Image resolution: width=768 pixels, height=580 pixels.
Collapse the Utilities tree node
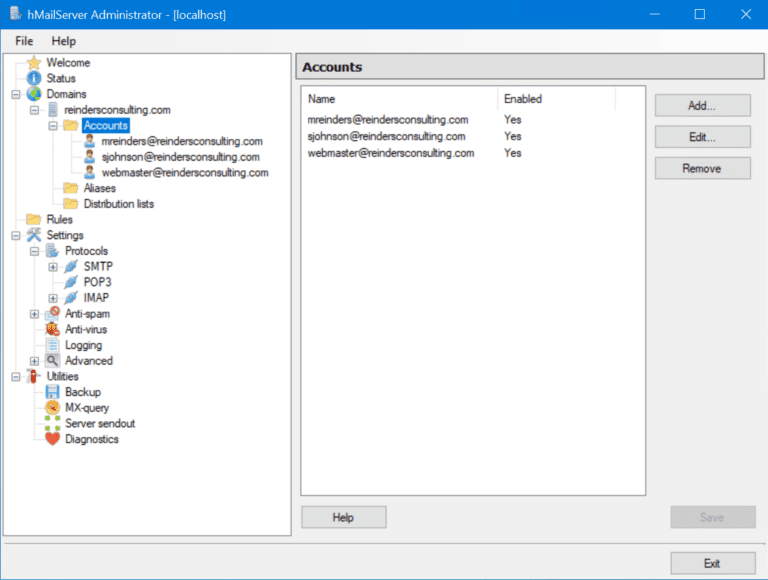click(16, 377)
